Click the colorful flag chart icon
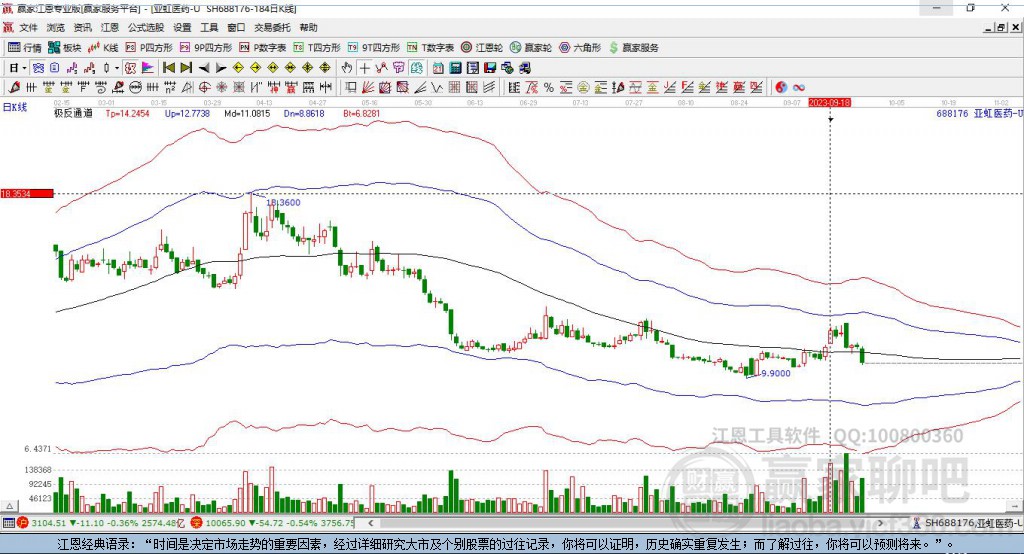The height and width of the screenshot is (554, 1024). point(148,68)
